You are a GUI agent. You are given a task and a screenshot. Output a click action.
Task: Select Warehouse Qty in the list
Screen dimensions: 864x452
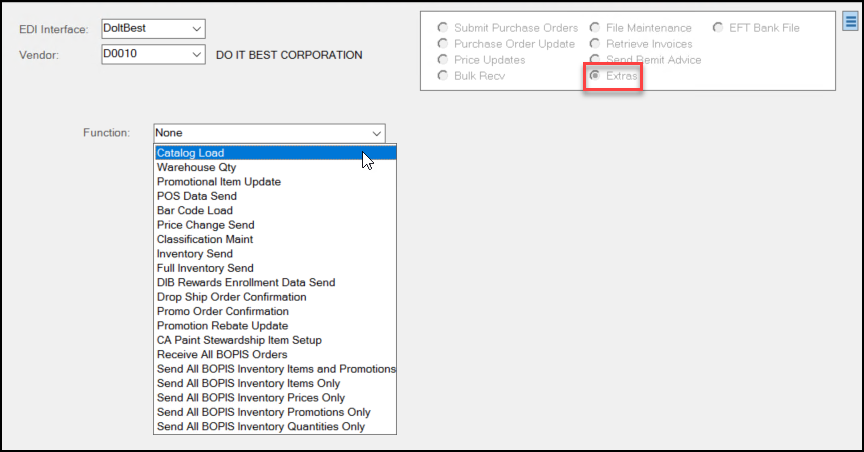(x=196, y=167)
